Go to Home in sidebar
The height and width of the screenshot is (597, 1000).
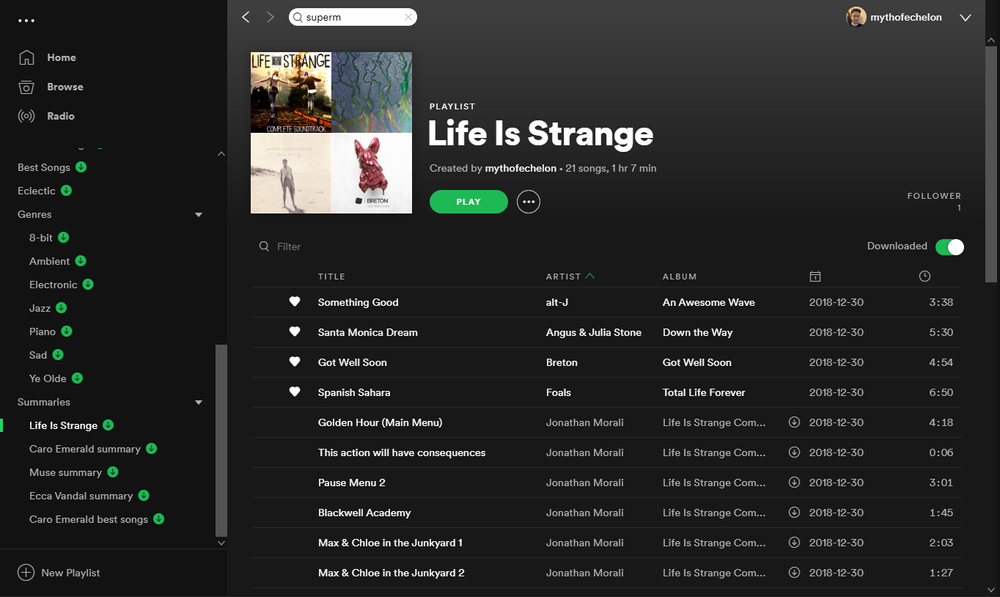point(61,57)
